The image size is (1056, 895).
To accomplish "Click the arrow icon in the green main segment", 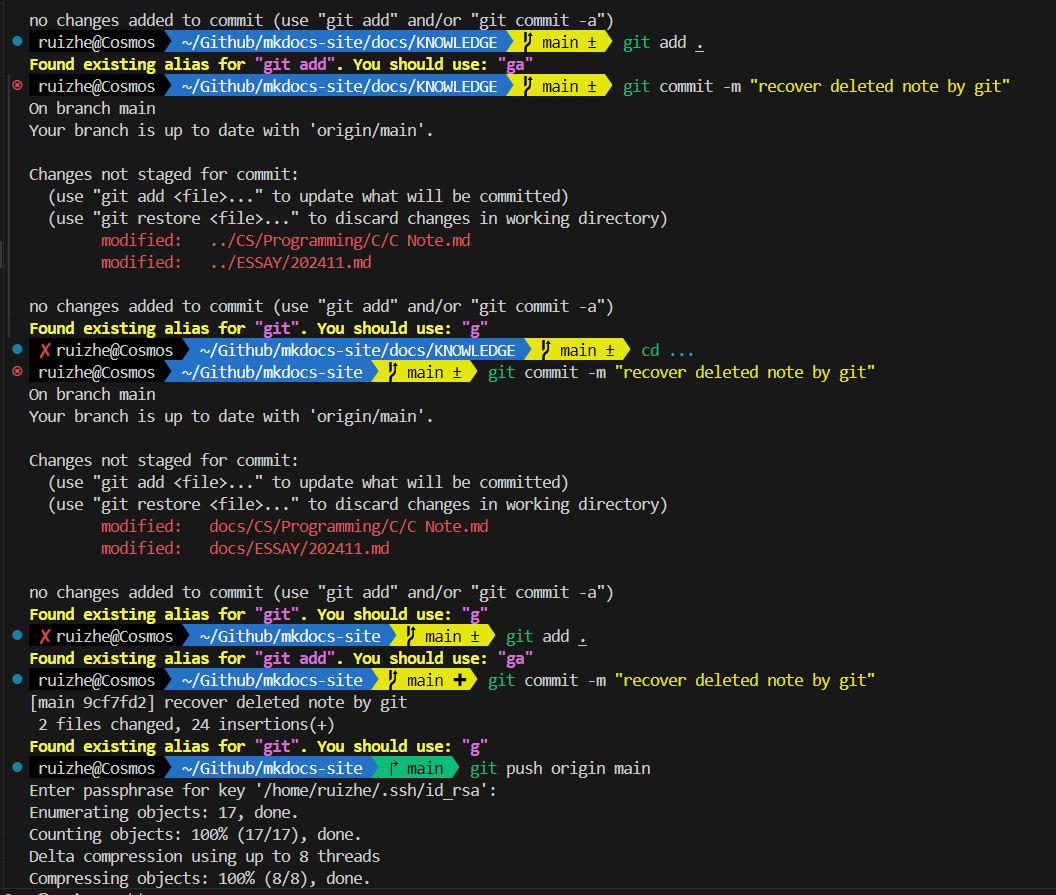I will point(393,768).
